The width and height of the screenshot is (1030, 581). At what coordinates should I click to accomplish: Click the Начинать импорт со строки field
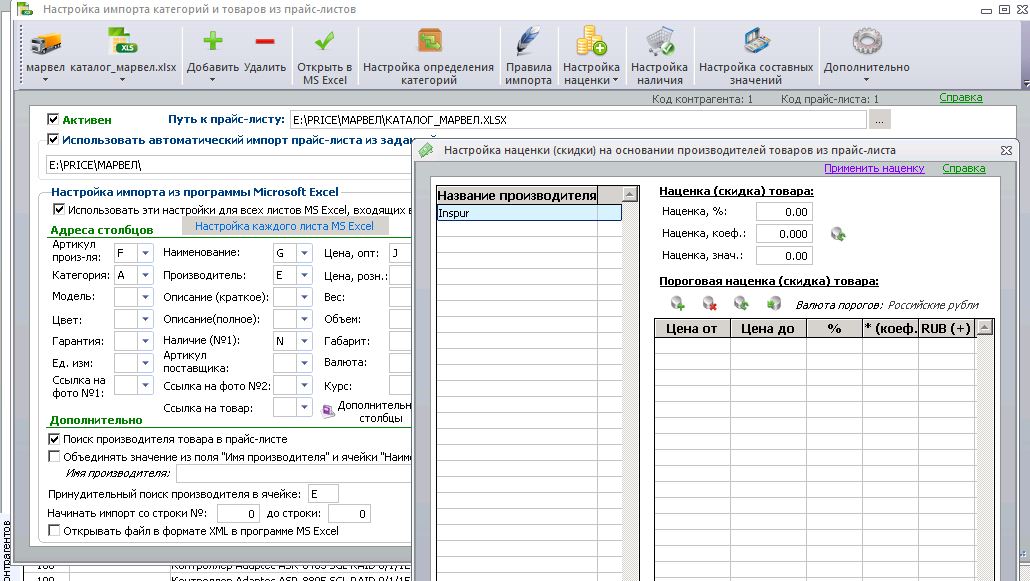point(238,513)
